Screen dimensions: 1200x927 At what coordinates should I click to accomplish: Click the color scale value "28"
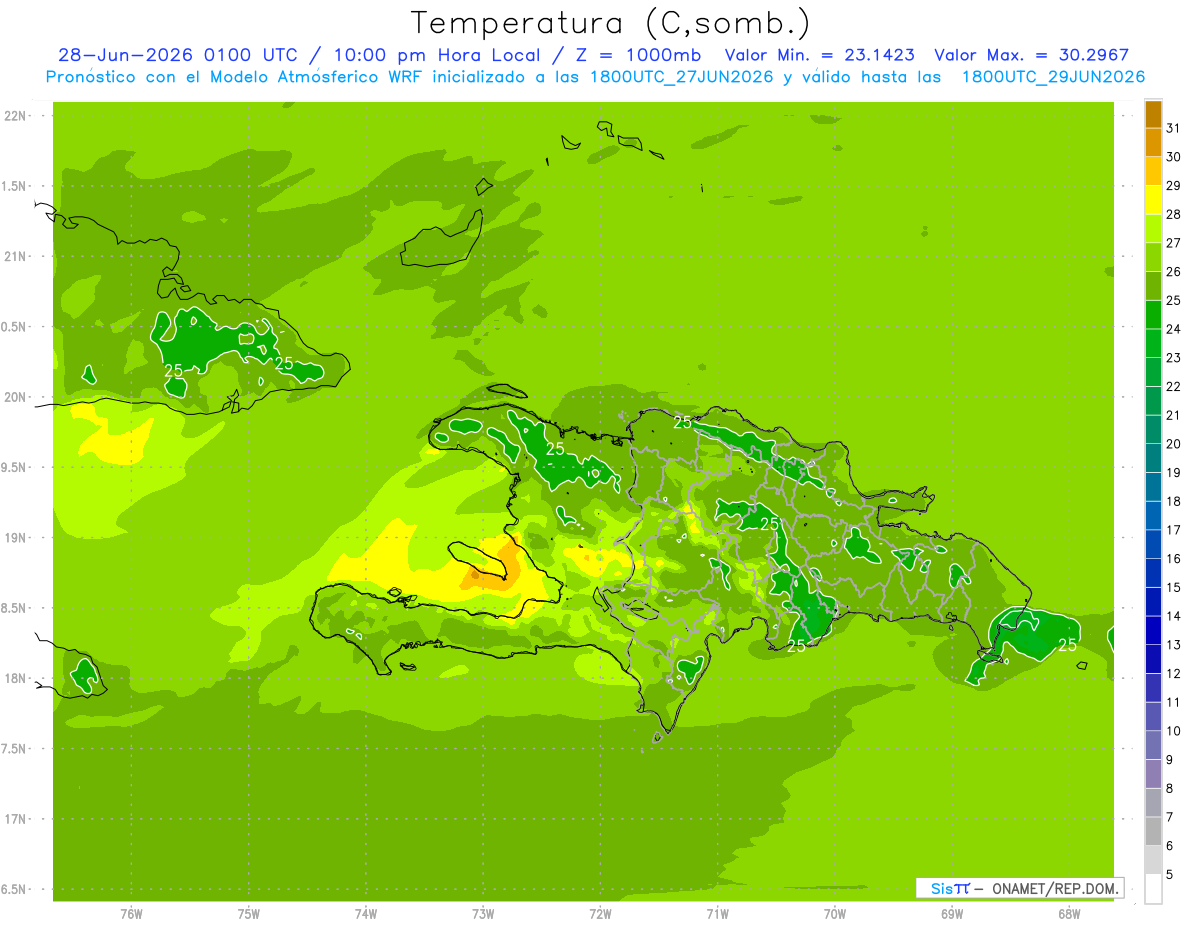[1173, 214]
